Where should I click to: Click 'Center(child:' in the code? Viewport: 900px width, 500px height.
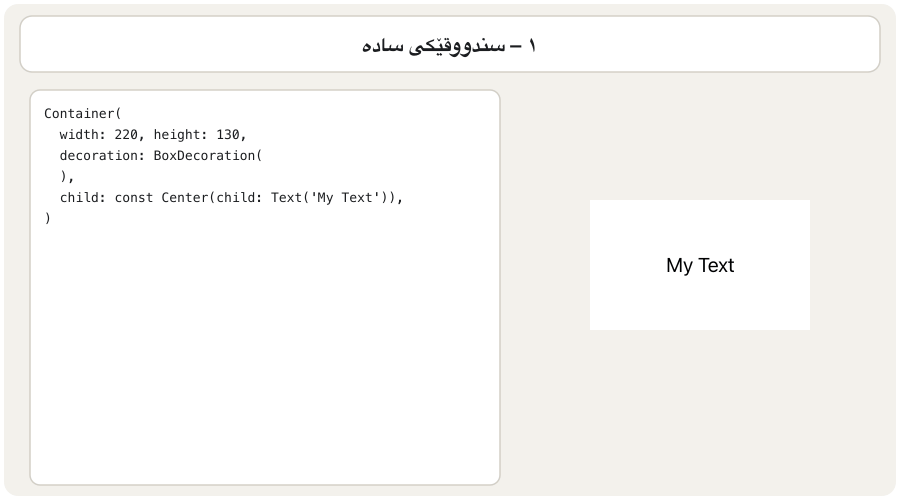pos(212,197)
